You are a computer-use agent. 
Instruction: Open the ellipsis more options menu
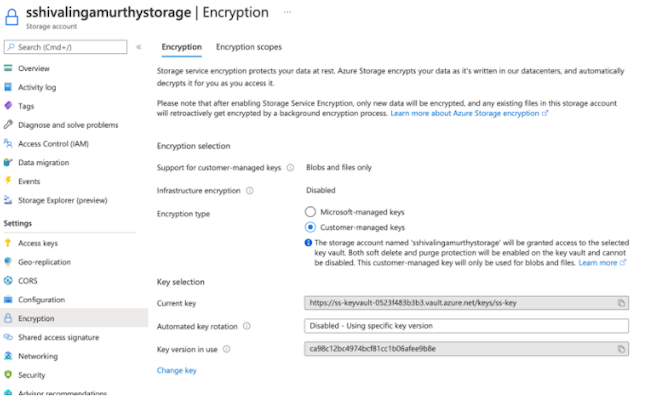pyautogui.click(x=287, y=12)
